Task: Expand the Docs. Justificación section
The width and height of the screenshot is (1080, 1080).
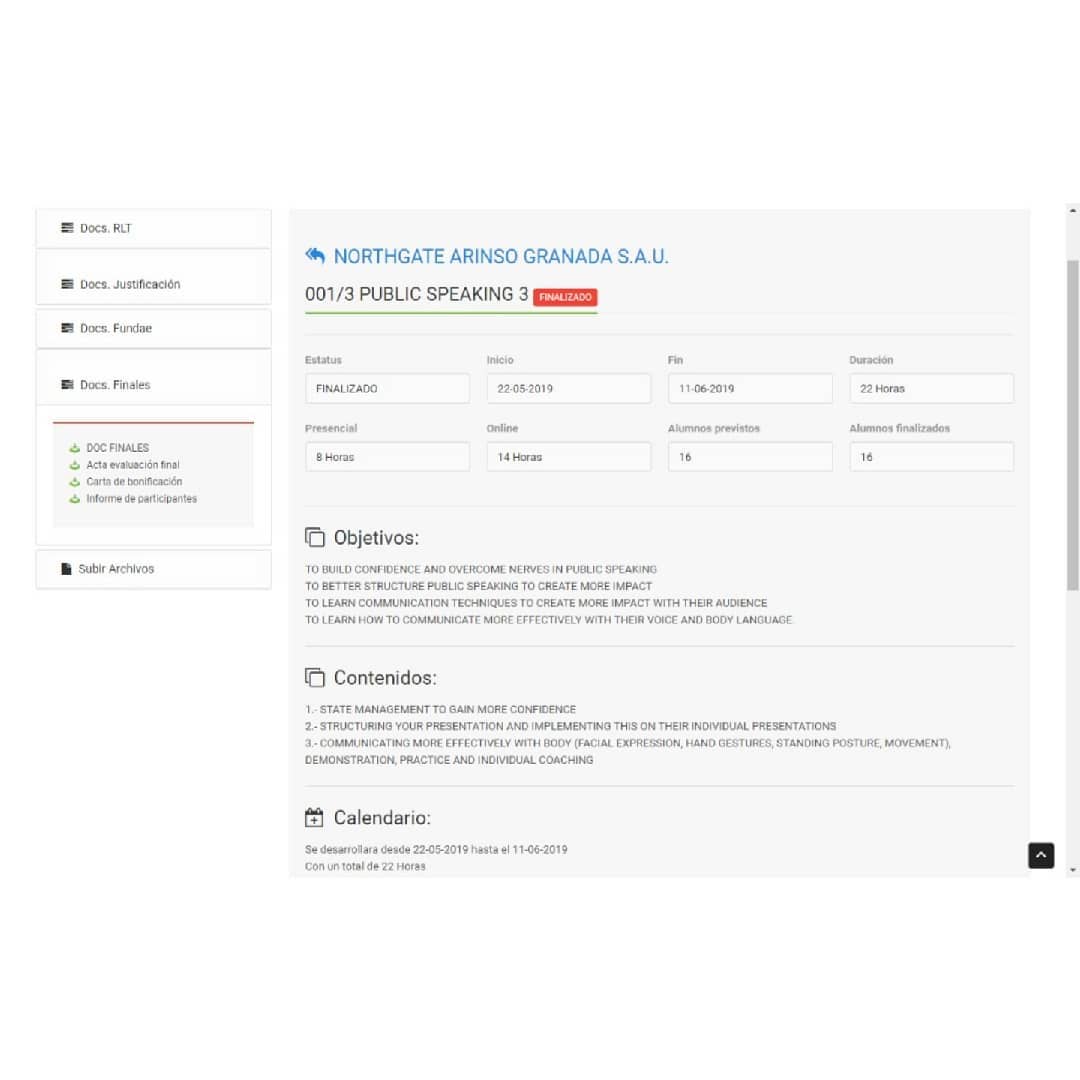Action: [x=154, y=278]
